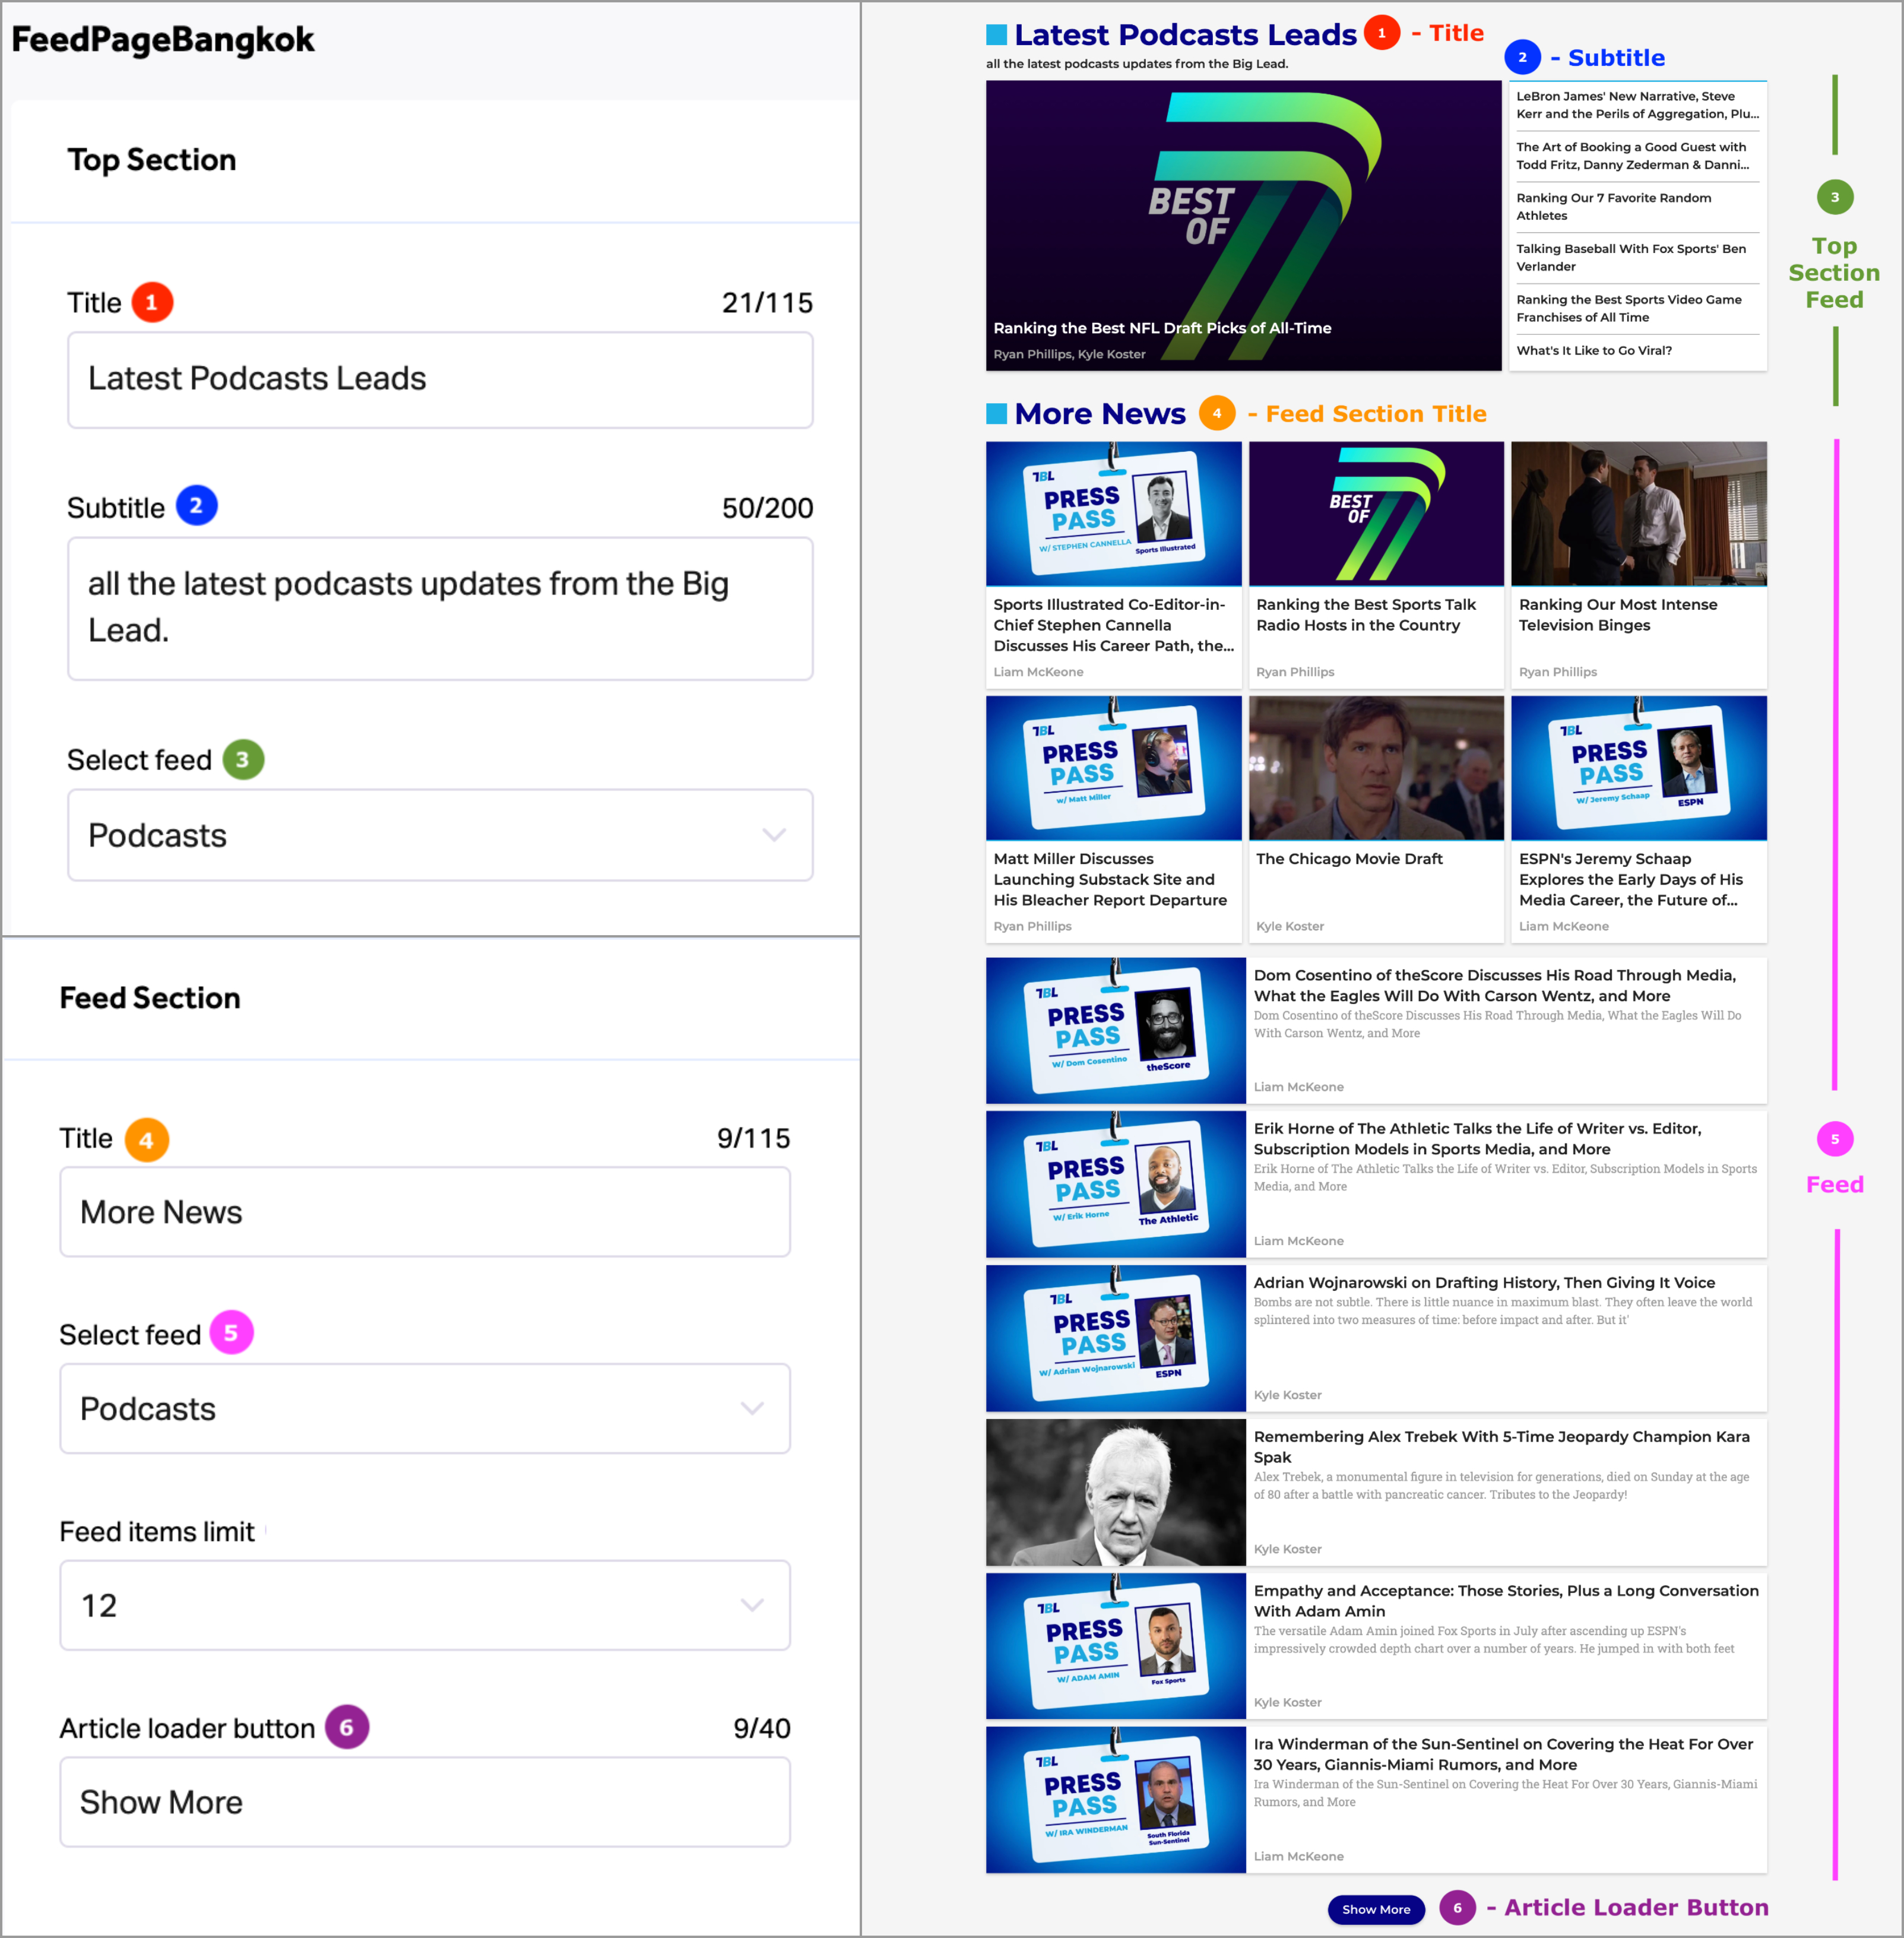This screenshot has width=1904, height=1938.
Task: Open 'LeBron James' New Narrative' headline link
Action: (x=1637, y=105)
